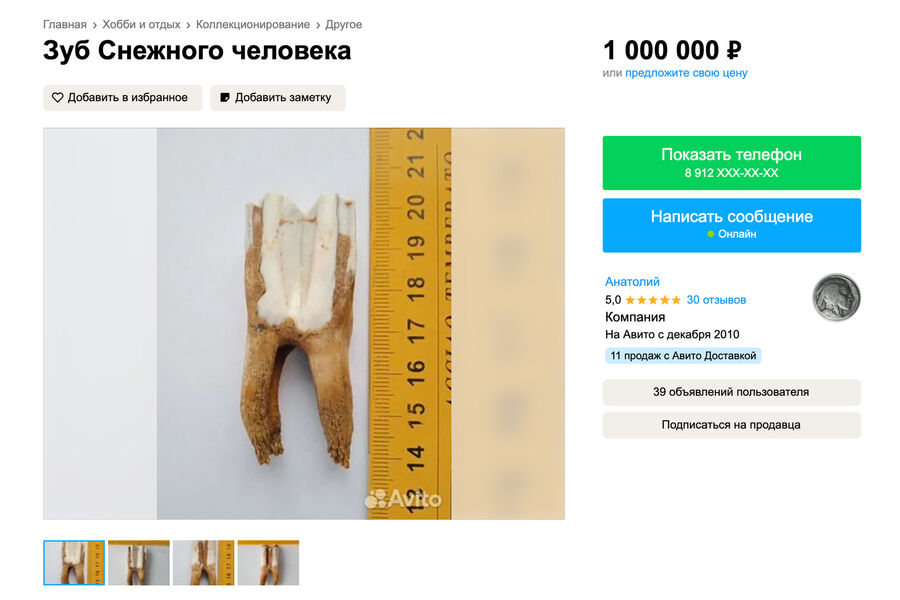Open the 30 отзывов reviews link
The height and width of the screenshot is (600, 900).
pos(716,300)
